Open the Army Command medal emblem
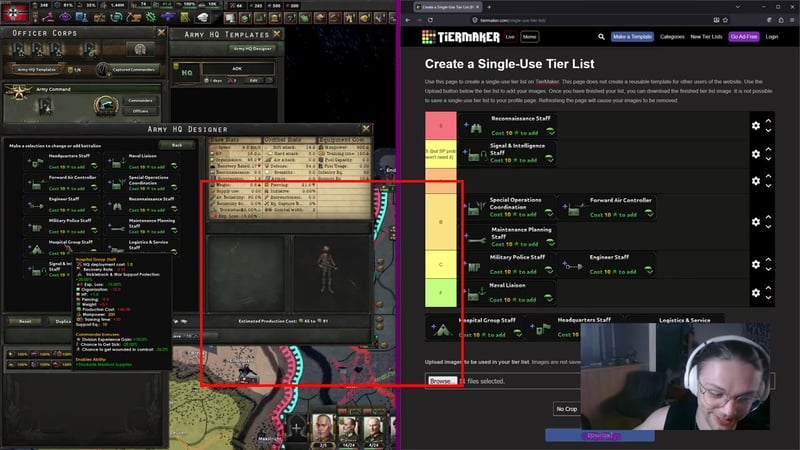Image resolution: width=800 pixels, height=450 pixels. tap(19, 93)
